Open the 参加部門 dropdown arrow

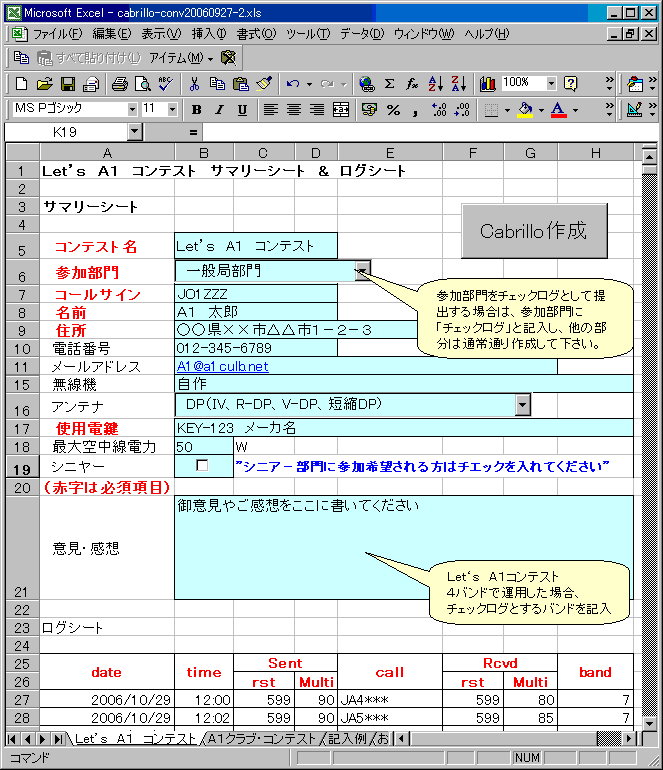click(x=362, y=271)
